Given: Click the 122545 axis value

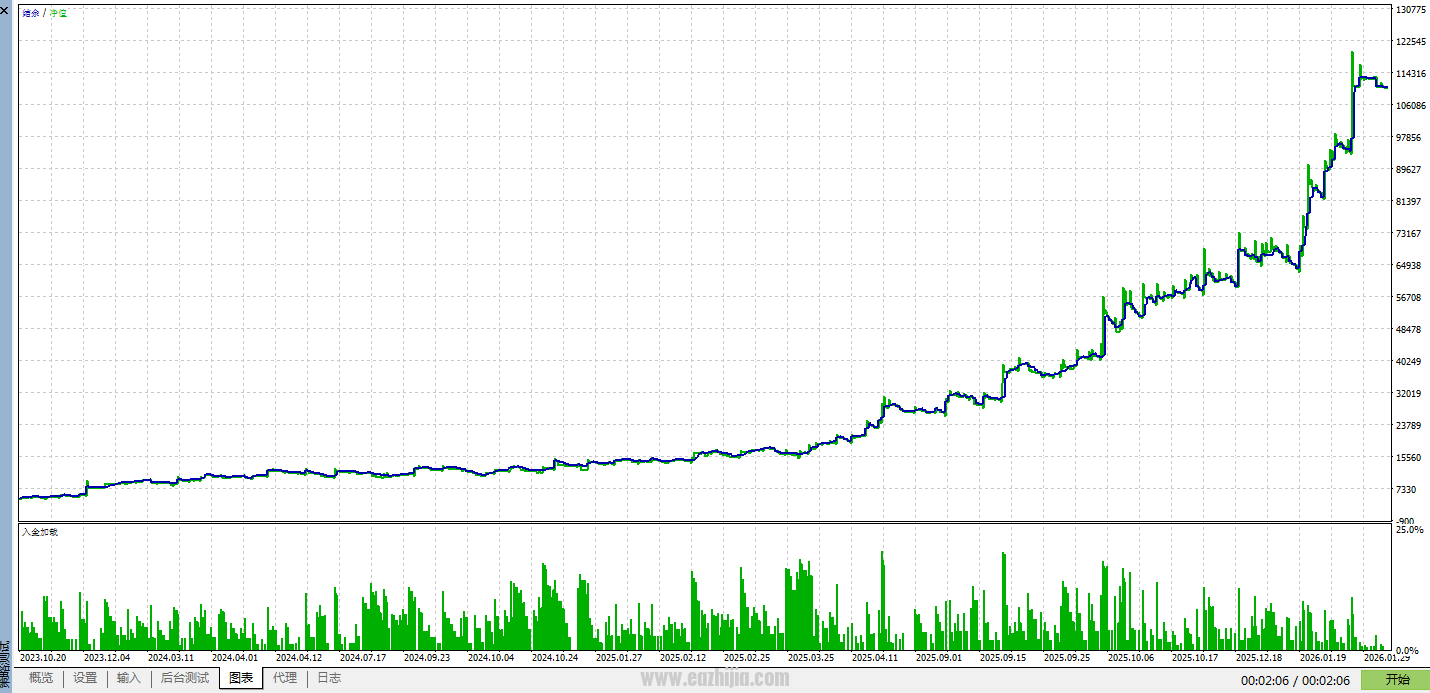Looking at the screenshot, I should 1410,42.
